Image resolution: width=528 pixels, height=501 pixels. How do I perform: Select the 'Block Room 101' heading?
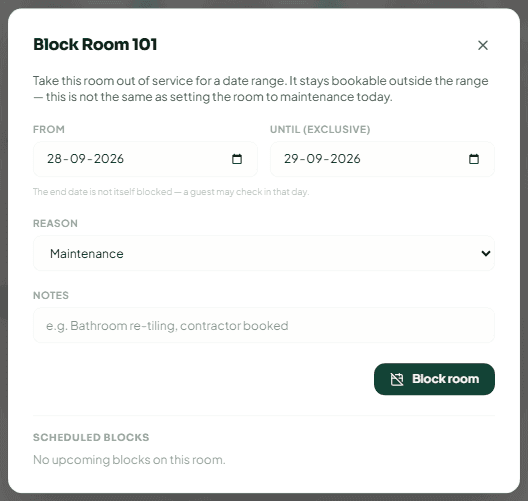95,44
